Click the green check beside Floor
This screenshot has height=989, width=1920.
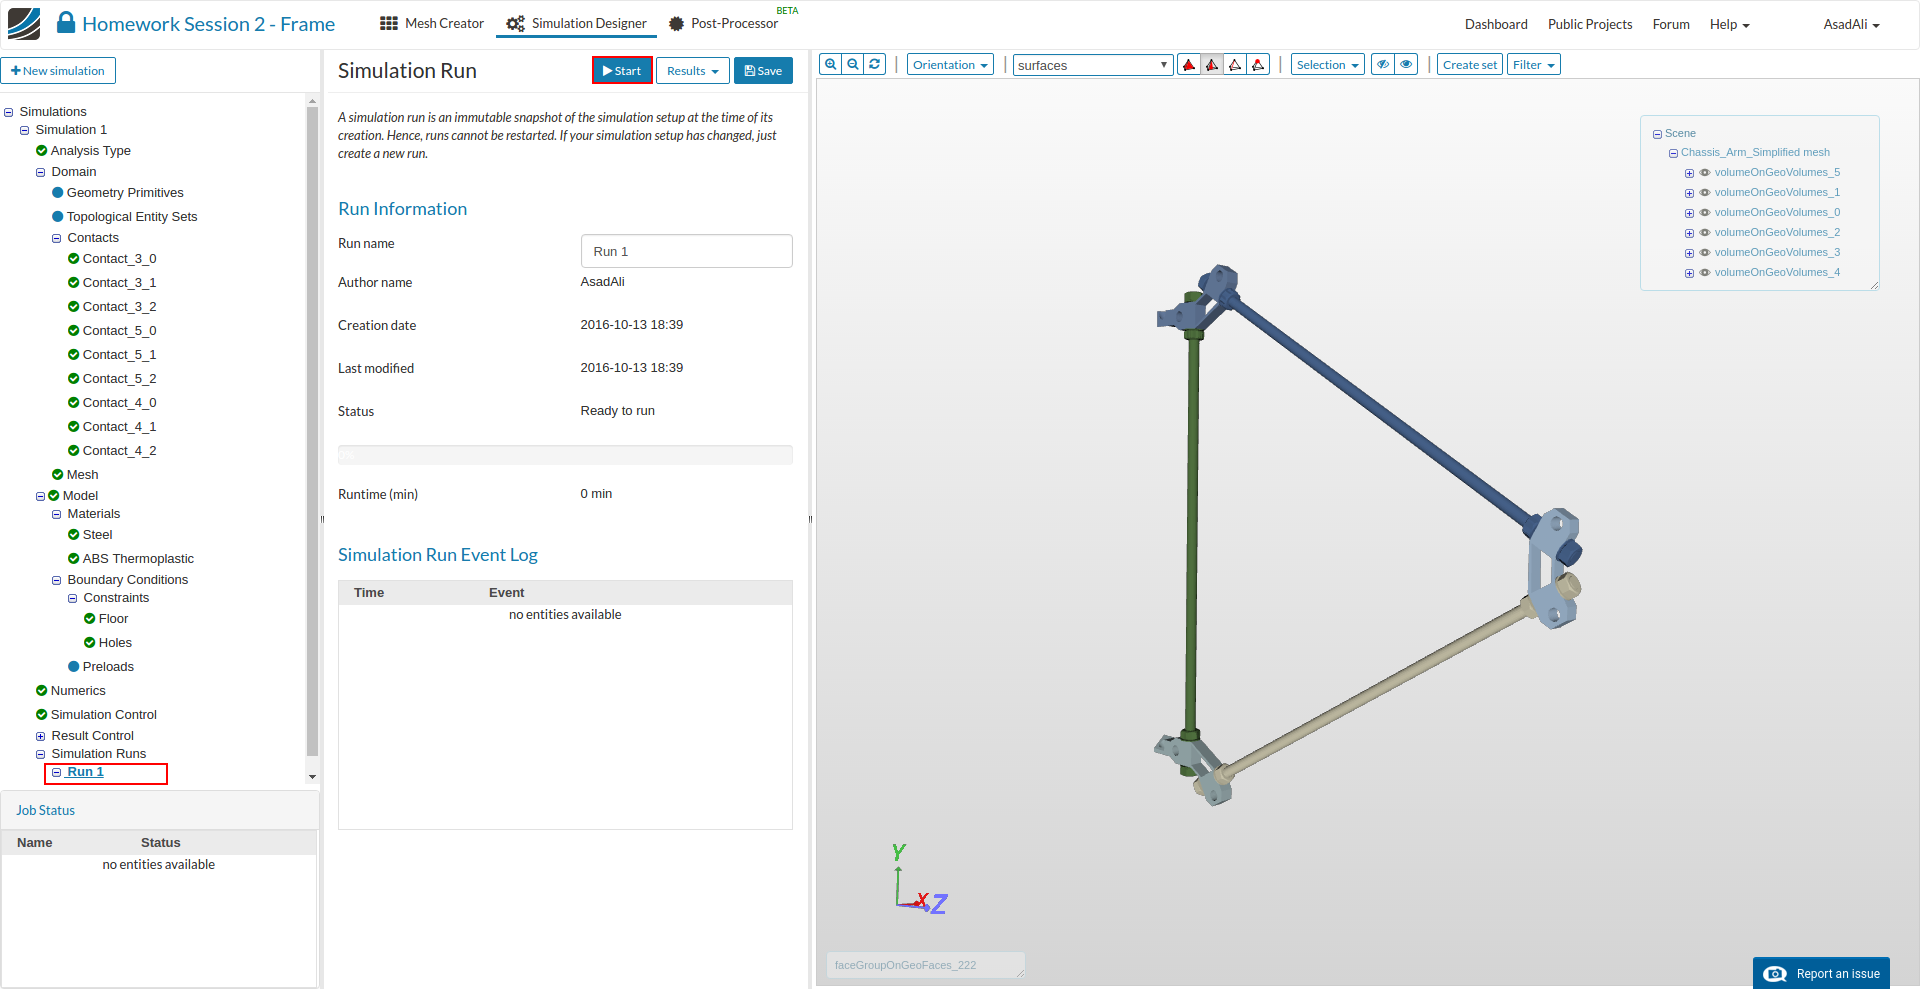[x=89, y=619]
